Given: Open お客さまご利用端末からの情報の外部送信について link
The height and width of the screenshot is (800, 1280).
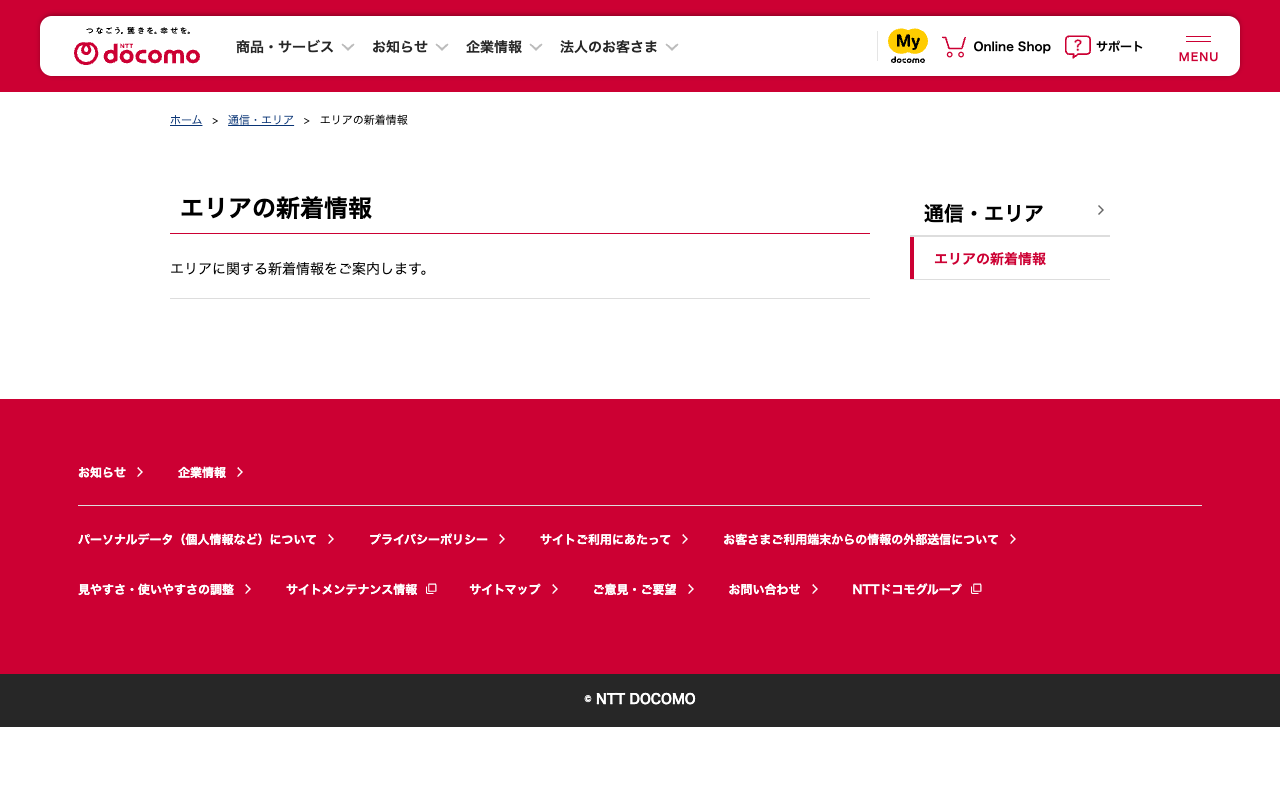Looking at the screenshot, I should click(x=870, y=539).
